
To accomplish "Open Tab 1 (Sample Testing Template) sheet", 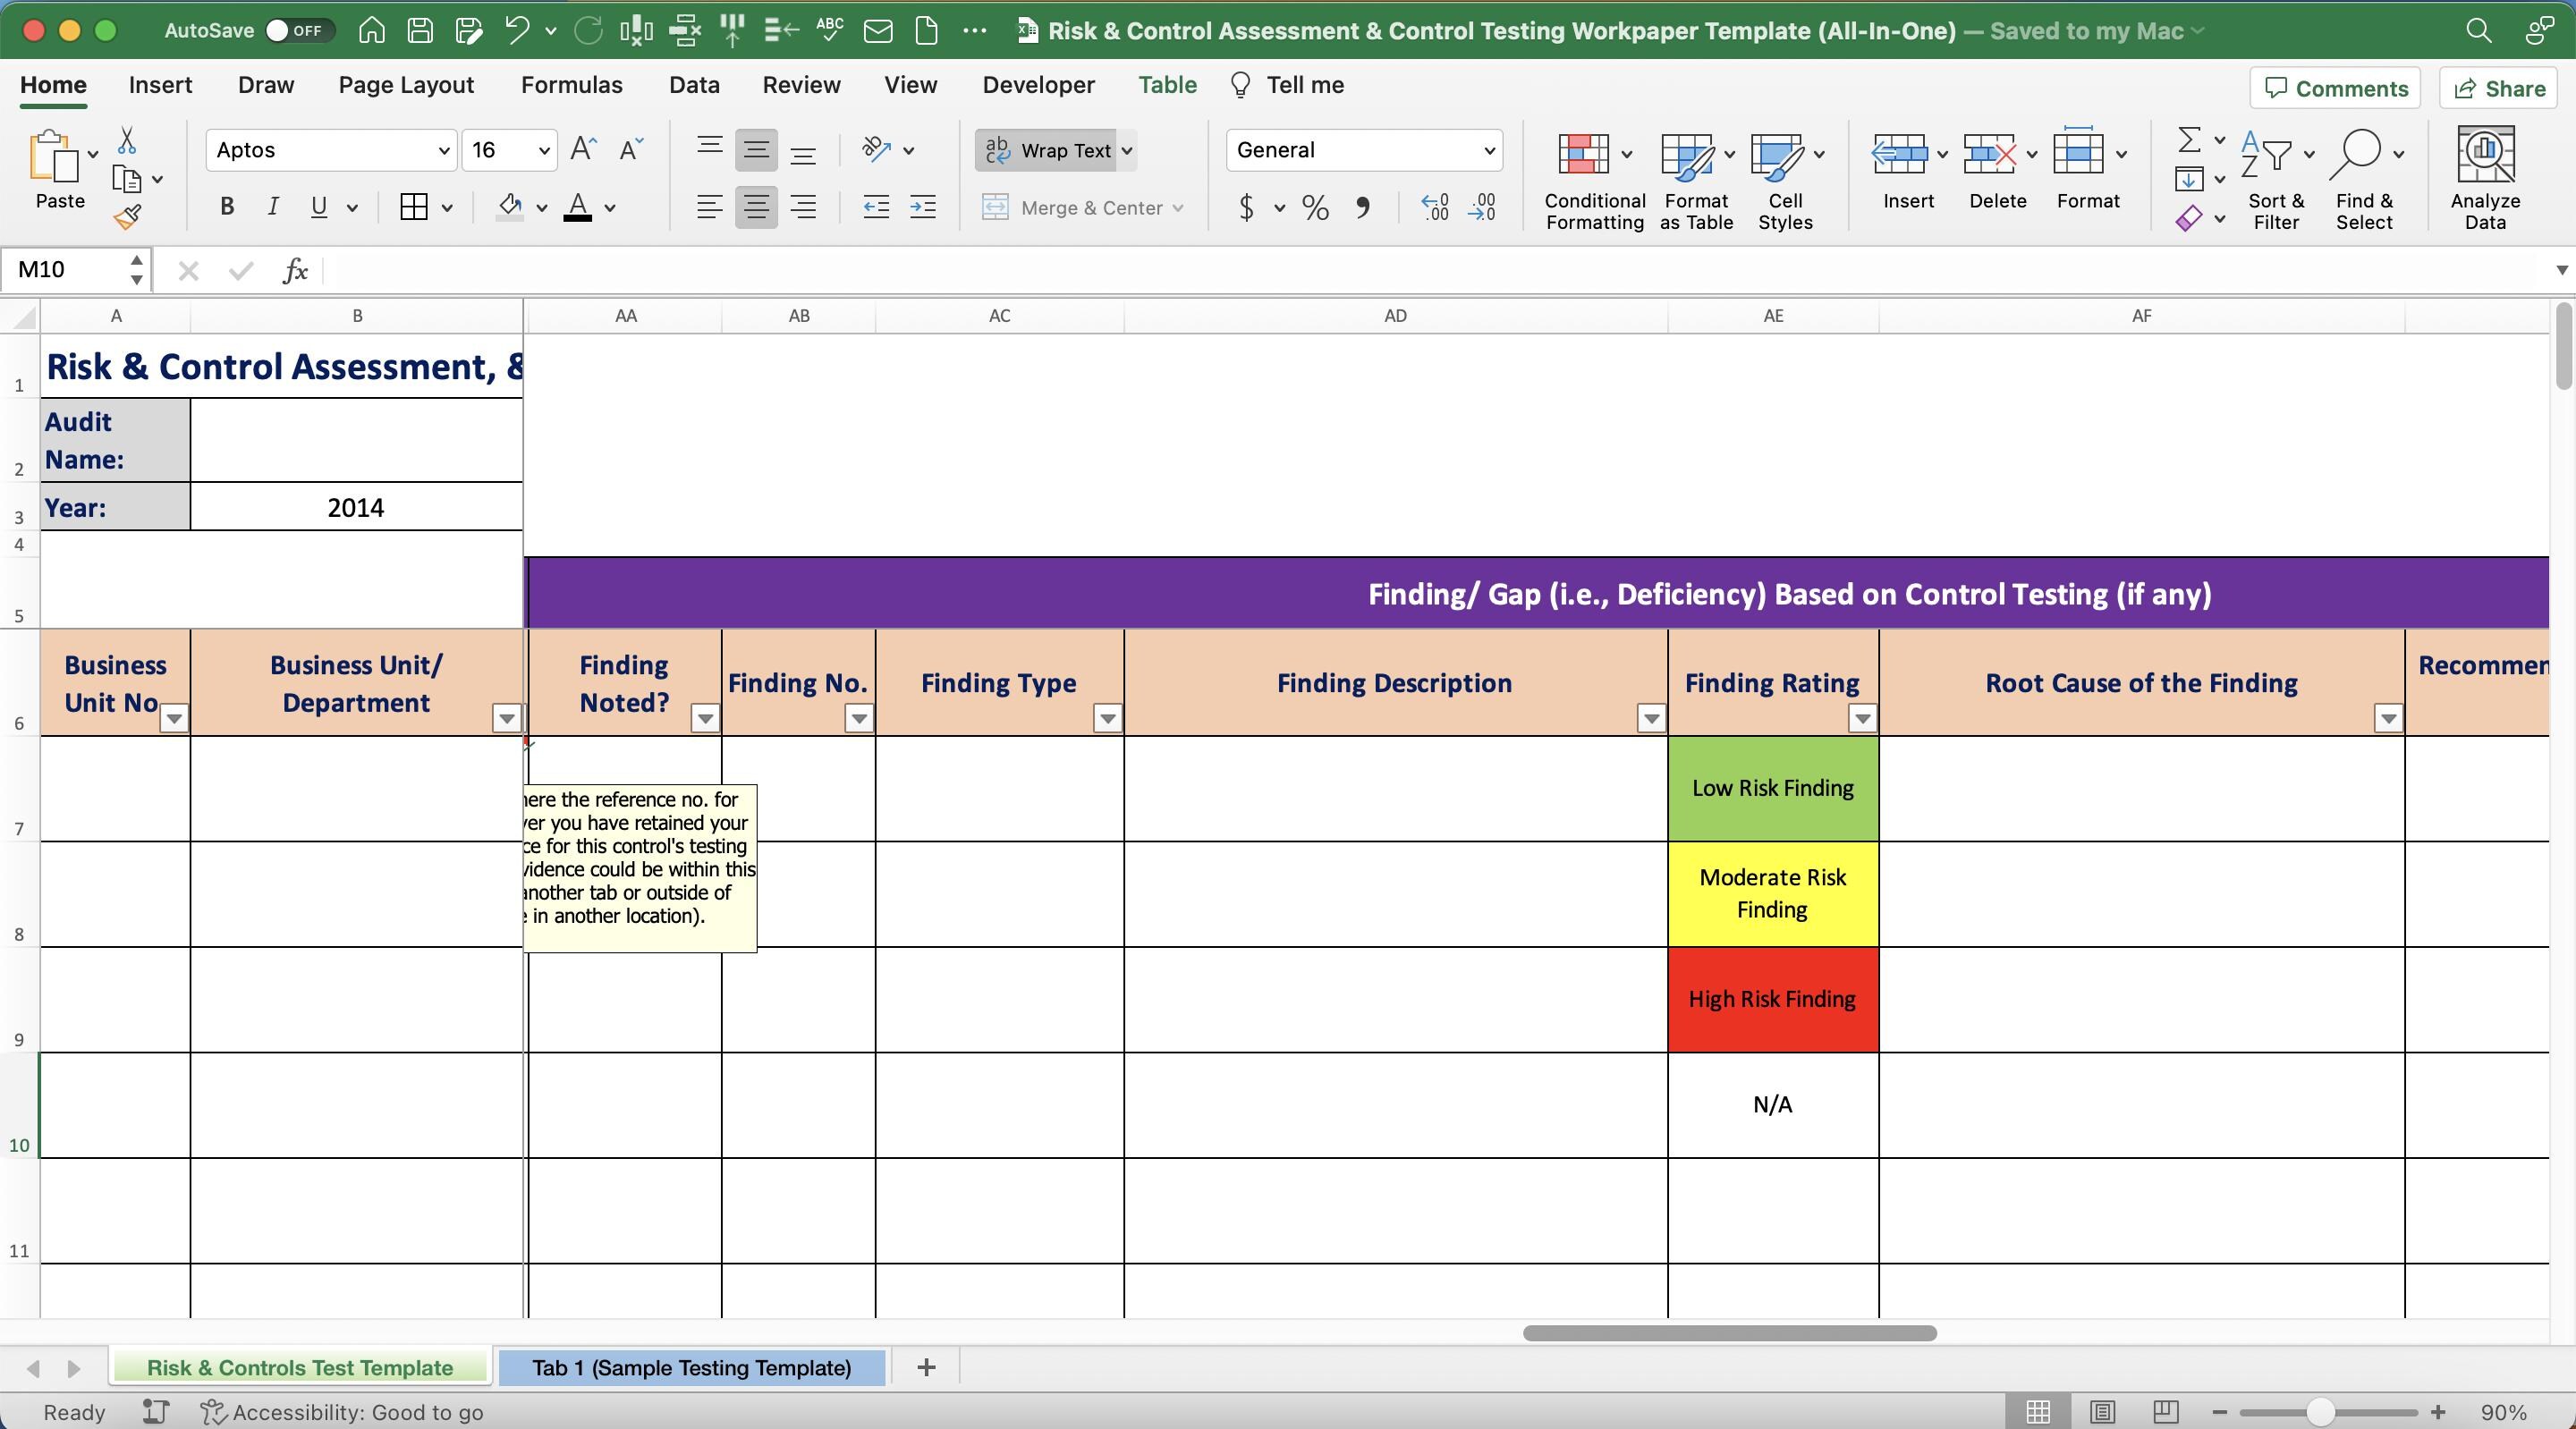I will point(689,1367).
